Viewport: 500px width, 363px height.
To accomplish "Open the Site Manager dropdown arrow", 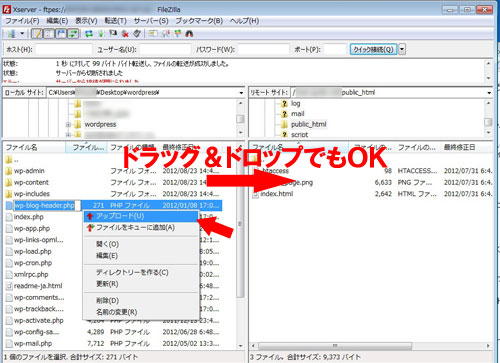I will coord(22,34).
